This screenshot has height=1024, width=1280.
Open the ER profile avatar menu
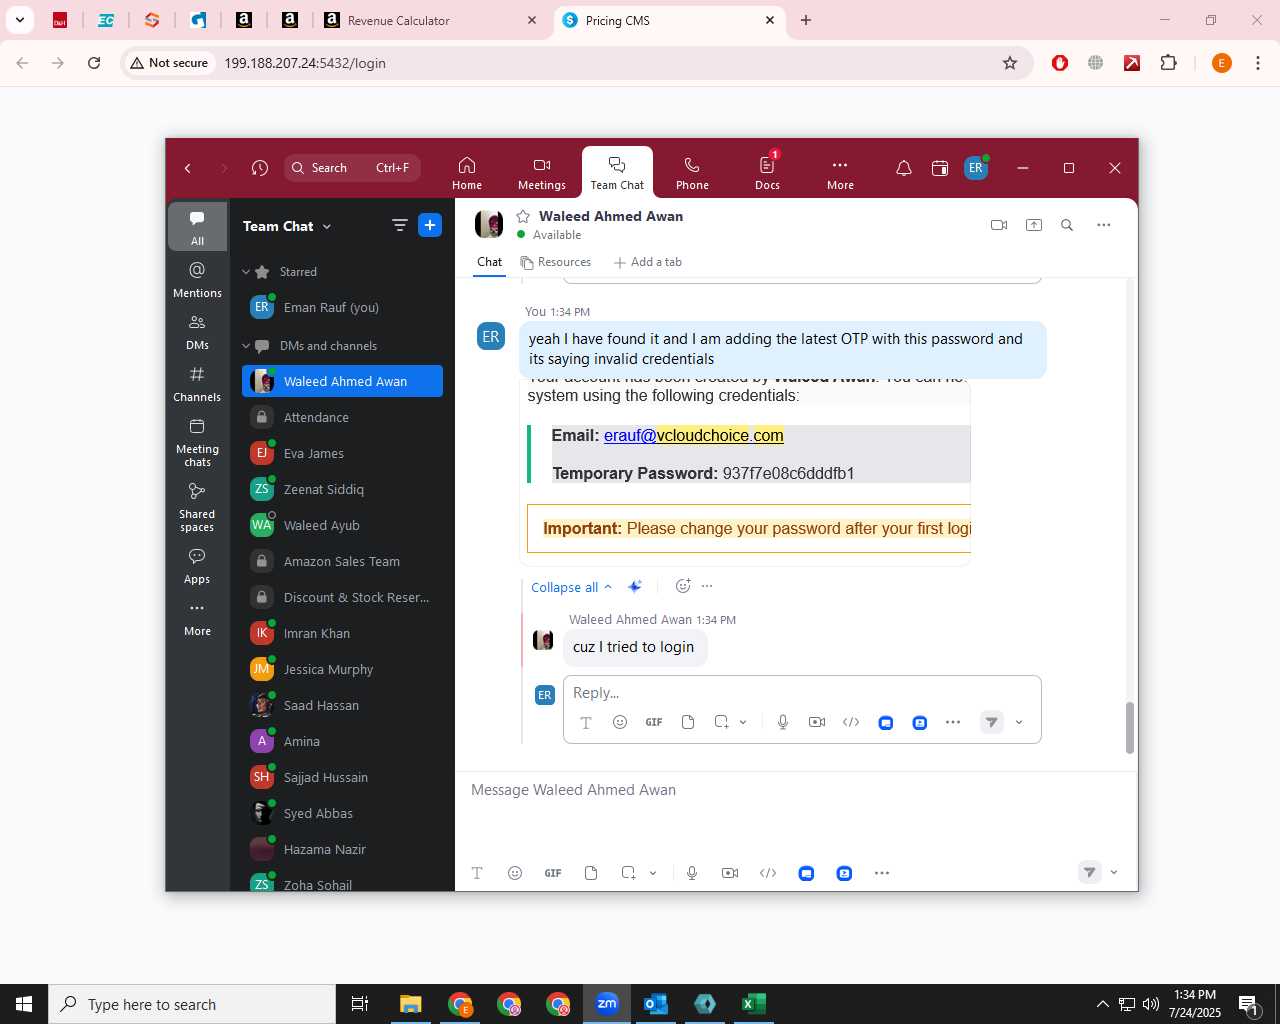pos(976,168)
